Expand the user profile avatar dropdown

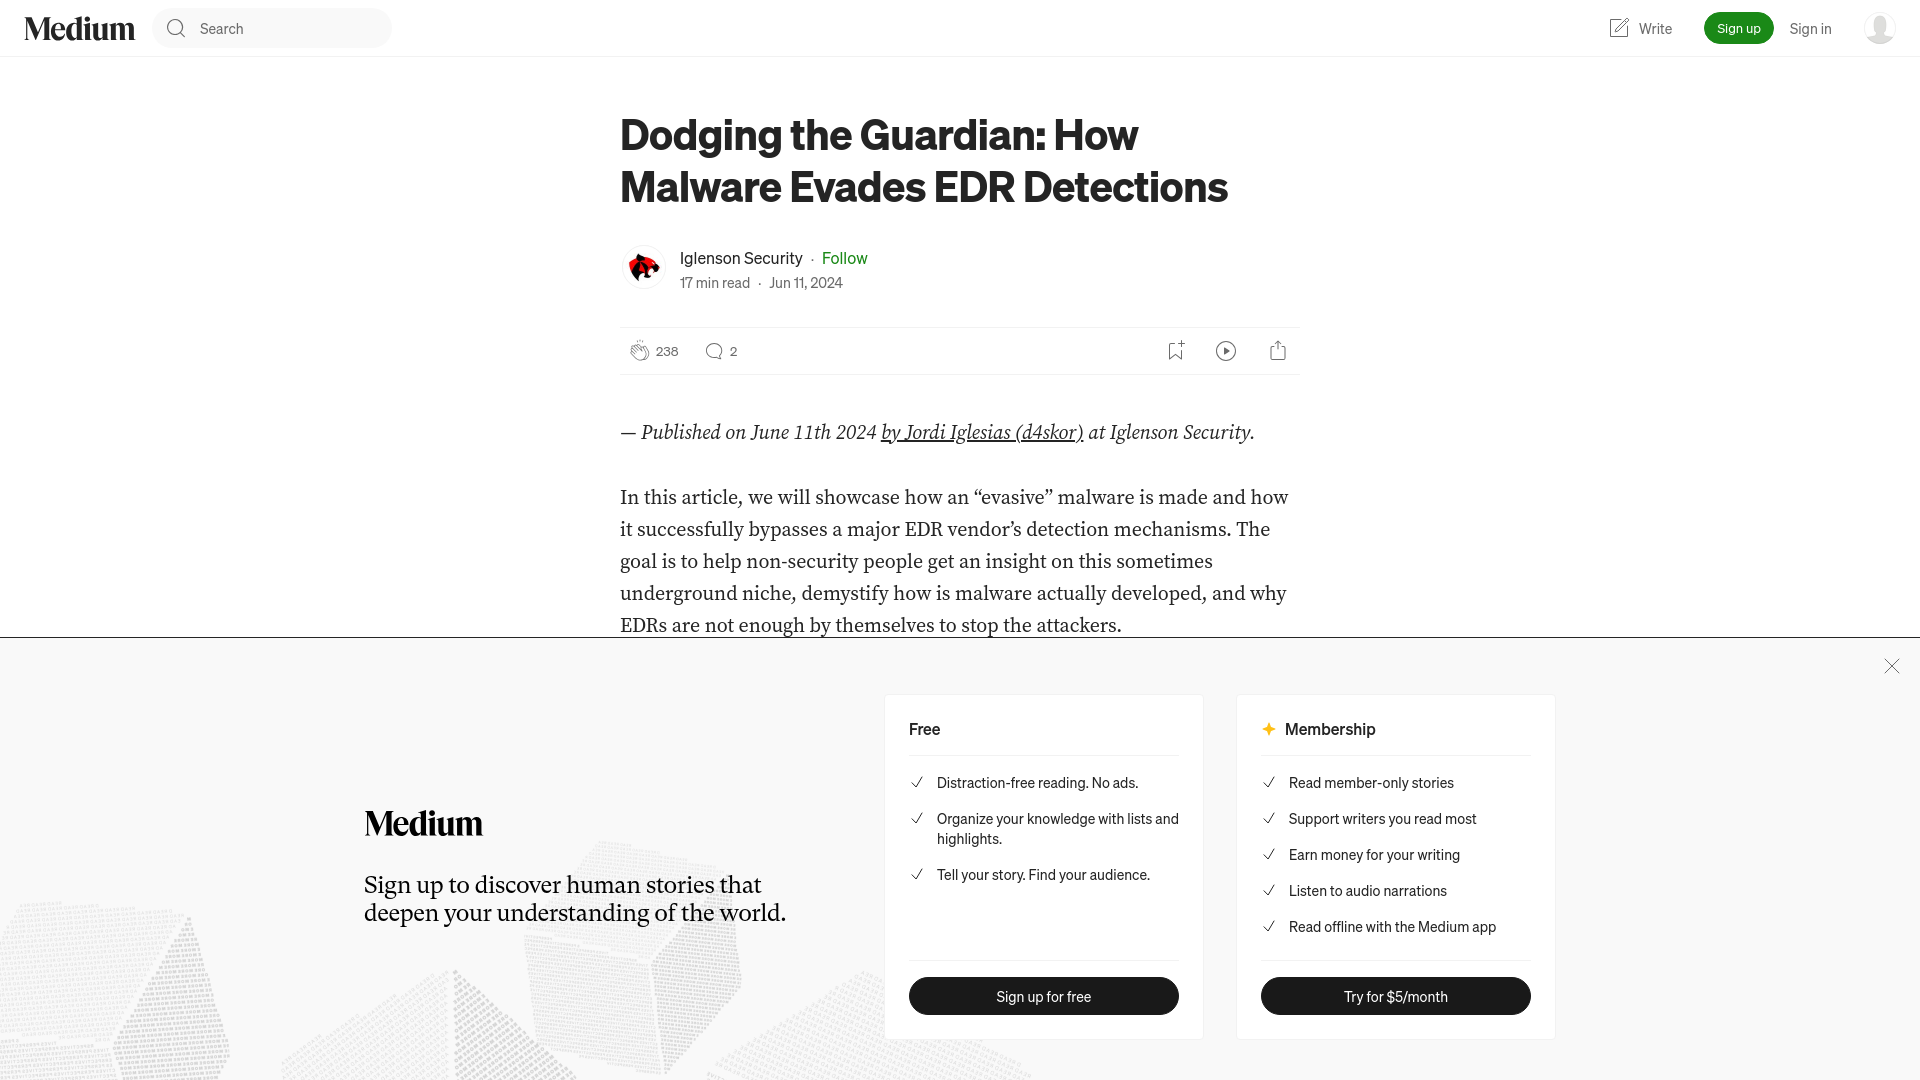(x=1879, y=28)
